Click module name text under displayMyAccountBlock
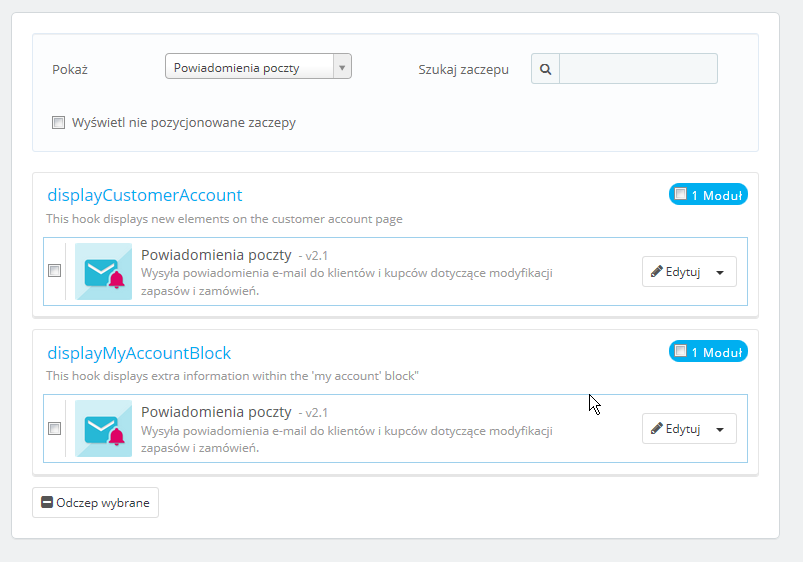This screenshot has height=562, width=803. point(216,412)
